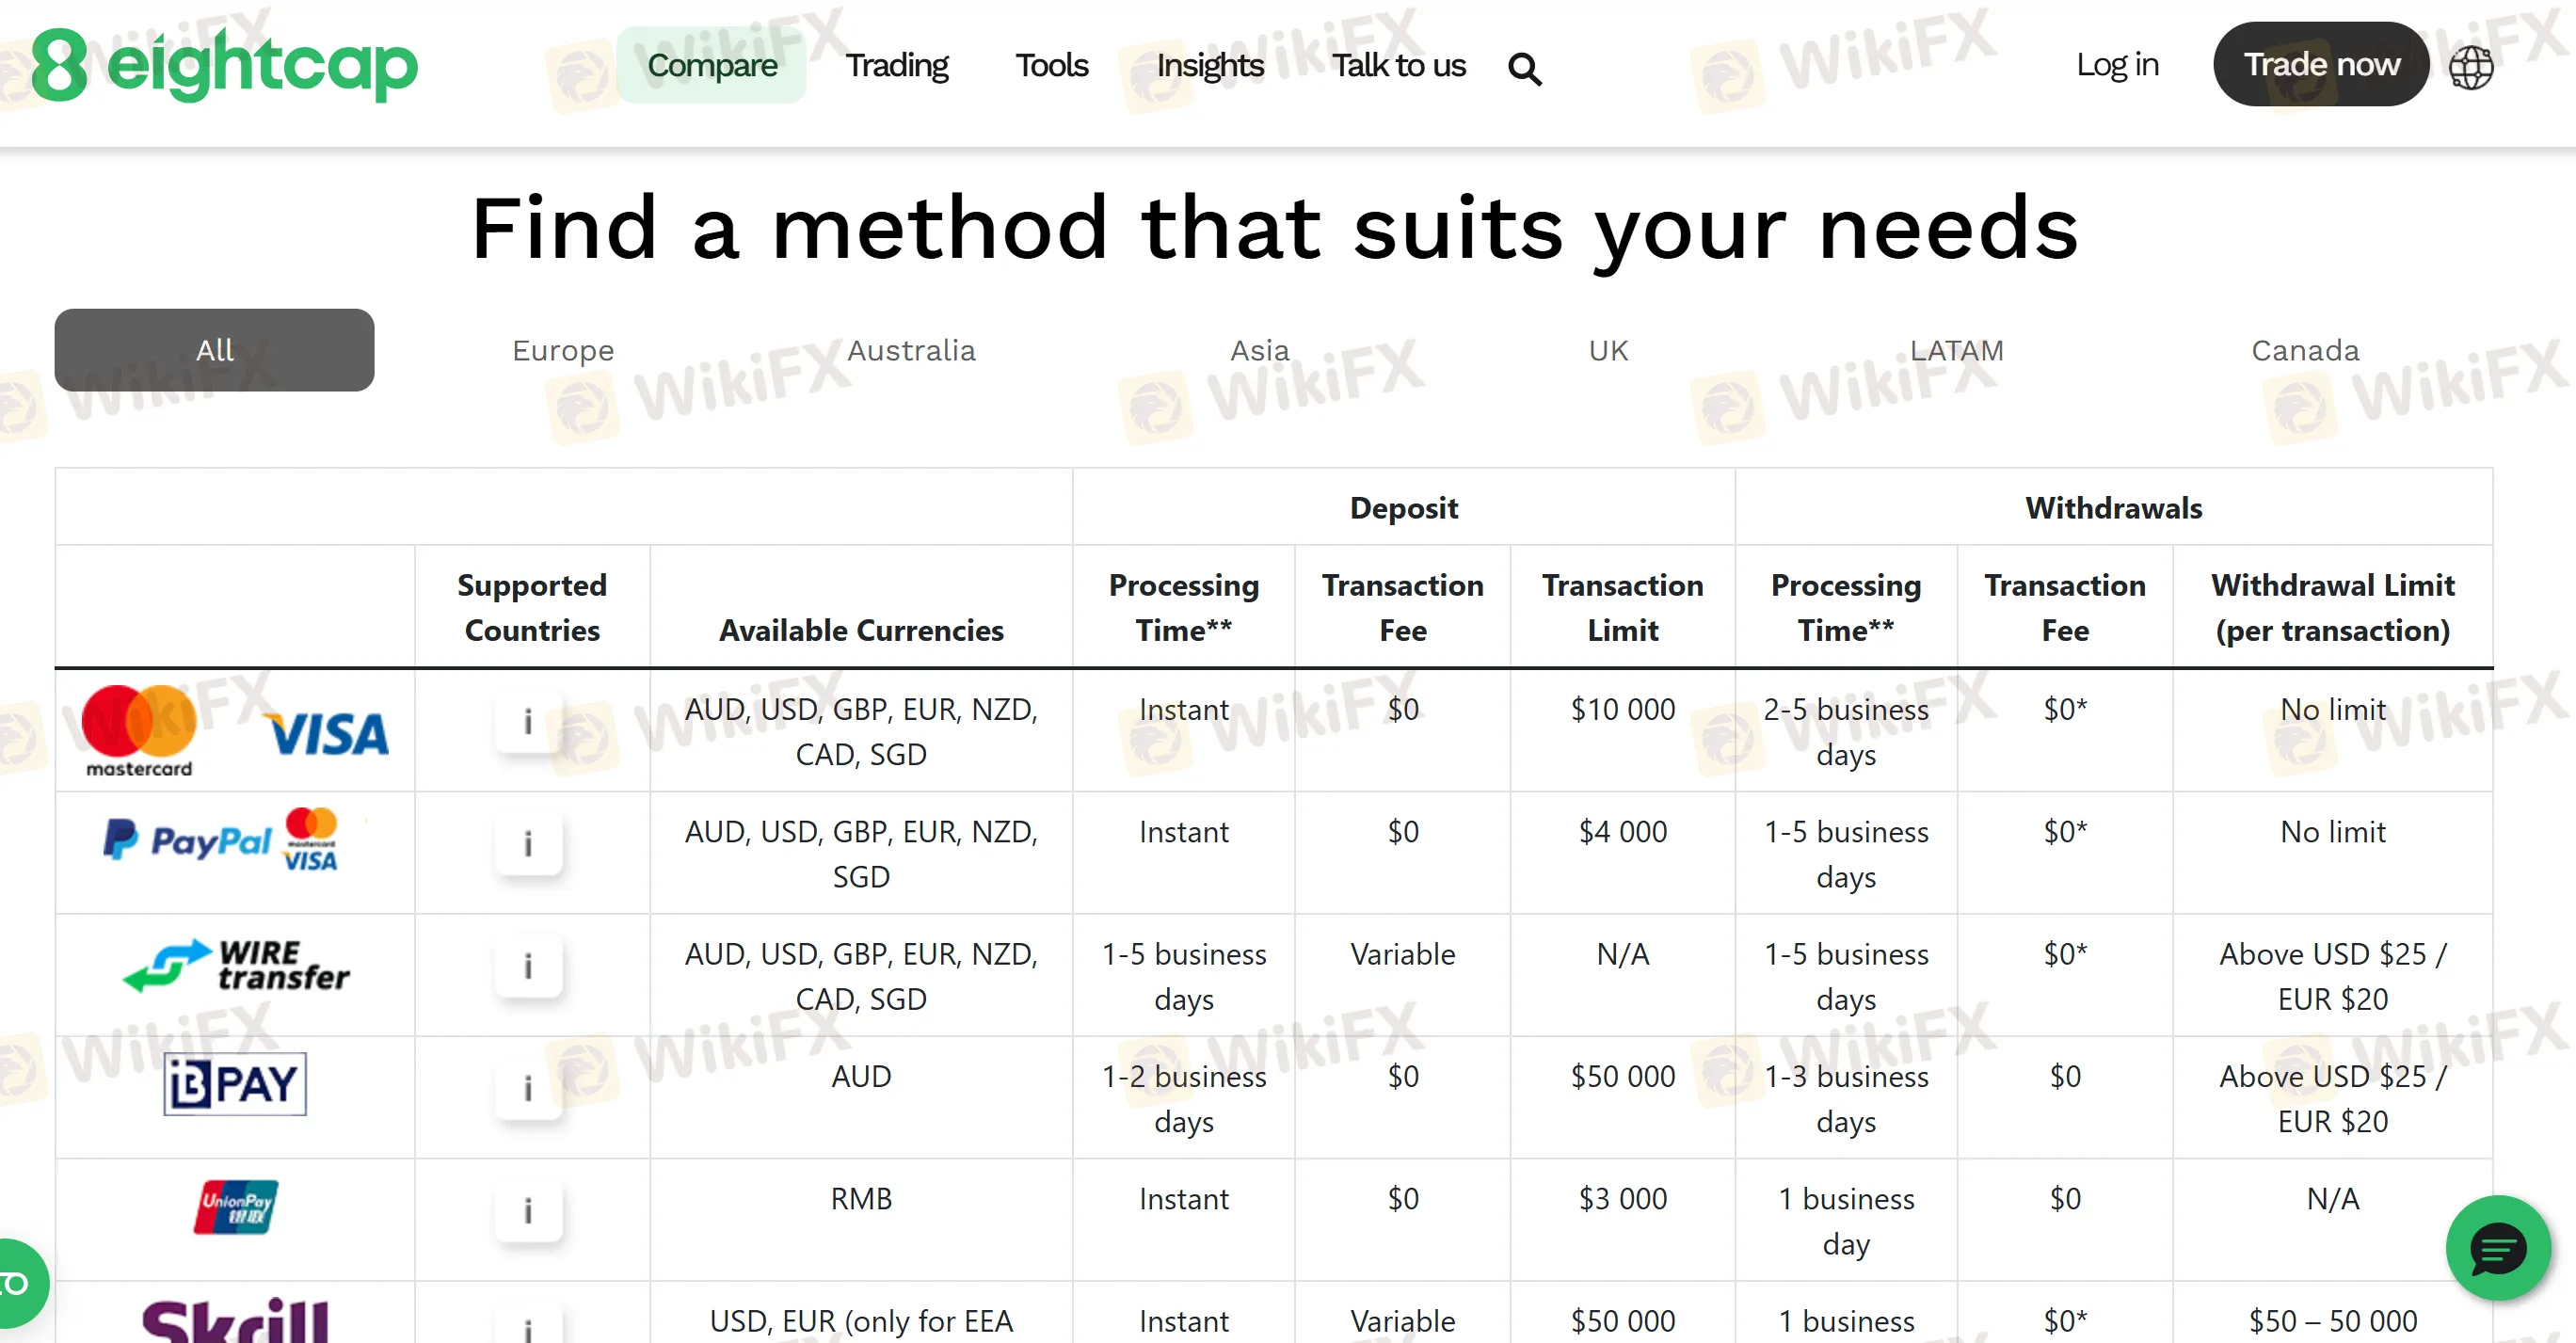Viewport: 2576px width, 1343px height.
Task: Open the Insights menu
Action: (1209, 65)
